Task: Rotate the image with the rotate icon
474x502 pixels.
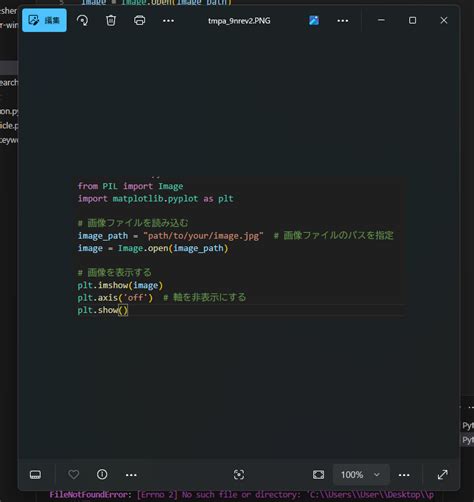Action: pyautogui.click(x=82, y=21)
